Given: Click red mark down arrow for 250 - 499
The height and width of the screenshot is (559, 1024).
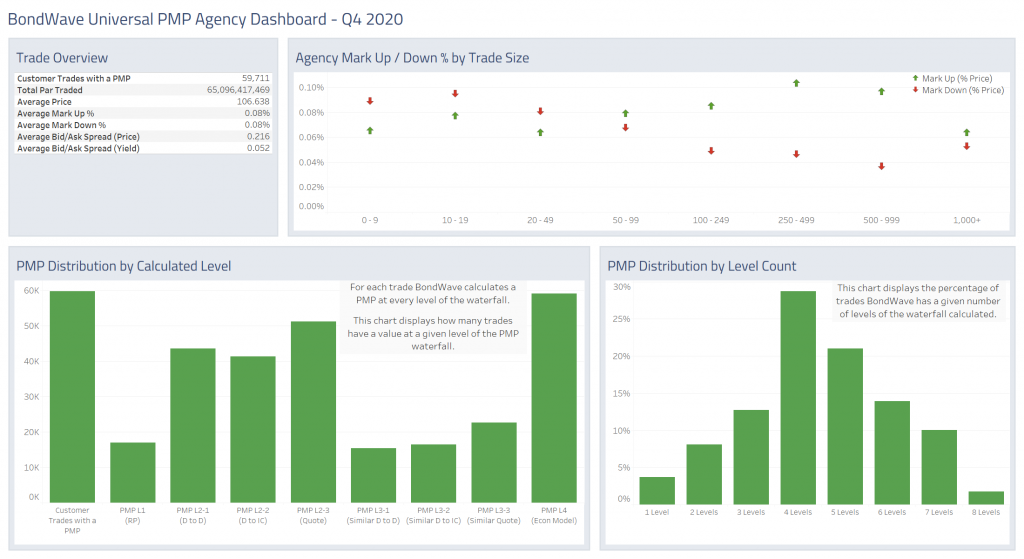Looking at the screenshot, I should pyautogui.click(x=796, y=154).
